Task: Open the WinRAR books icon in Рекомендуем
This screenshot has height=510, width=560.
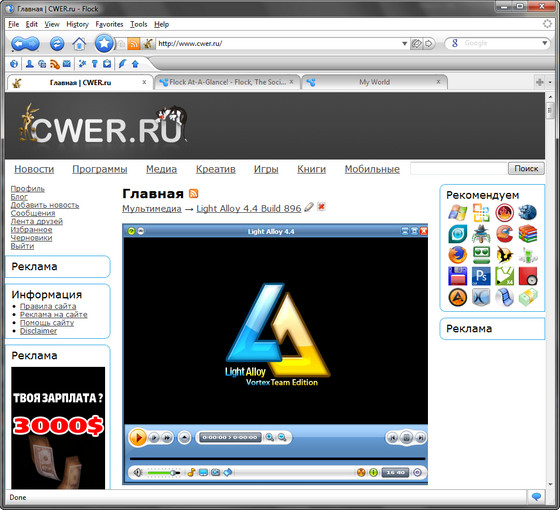Action: [x=528, y=234]
